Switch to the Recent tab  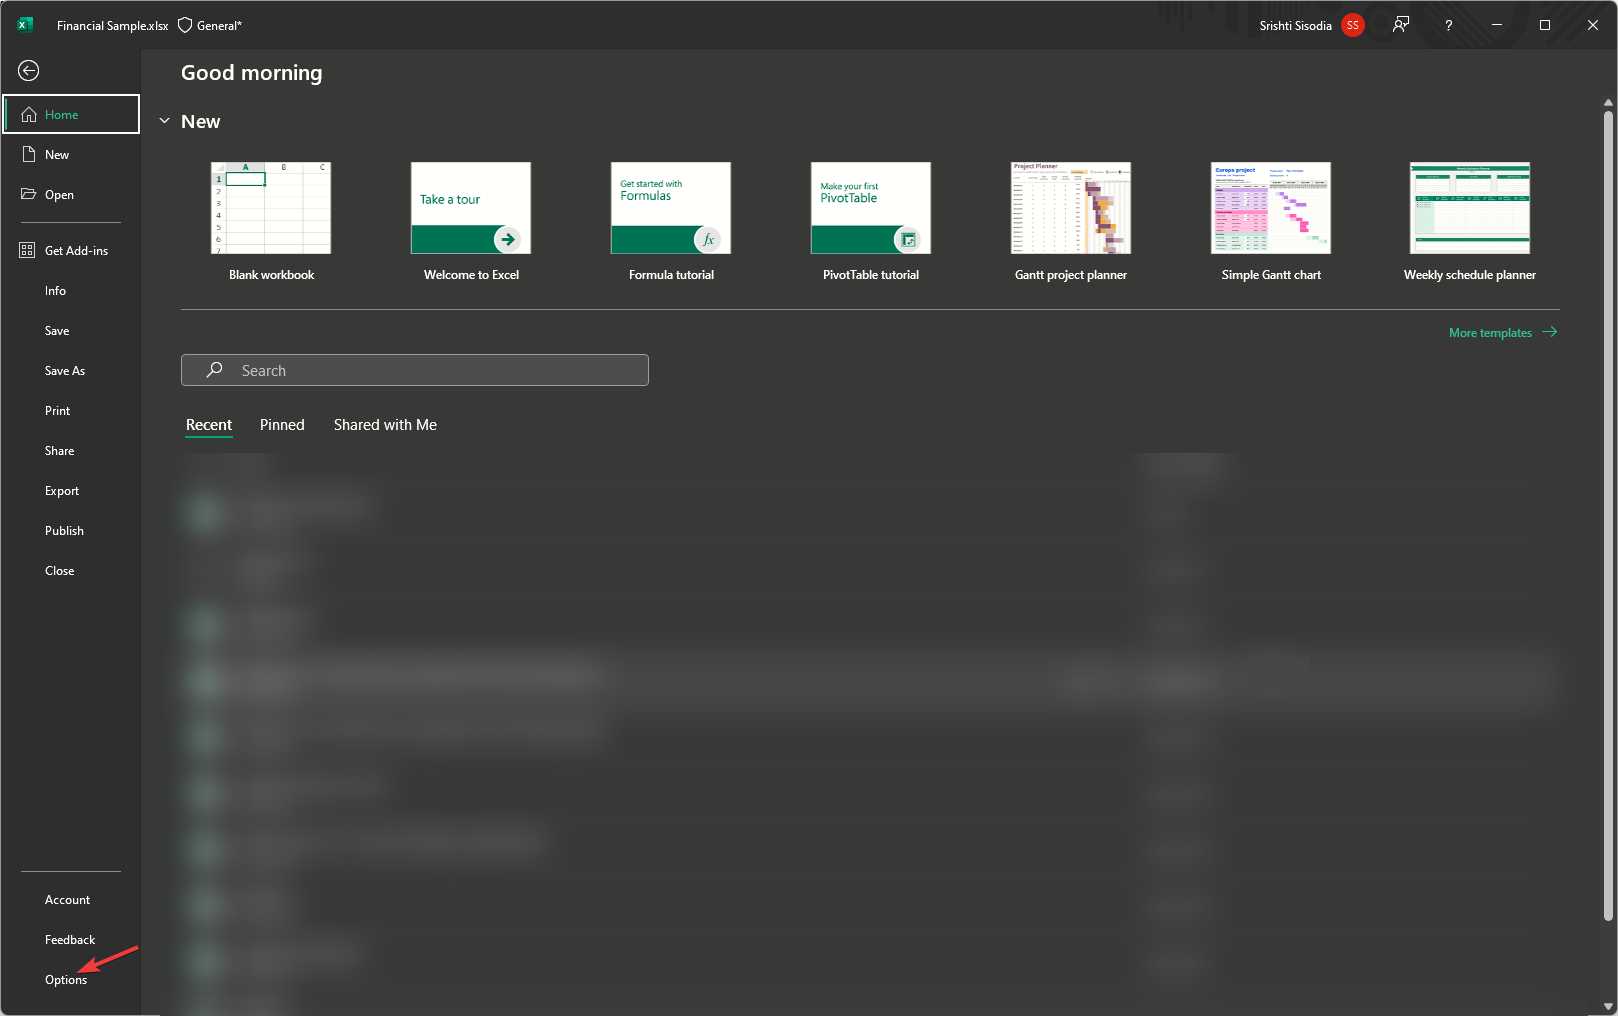209,425
